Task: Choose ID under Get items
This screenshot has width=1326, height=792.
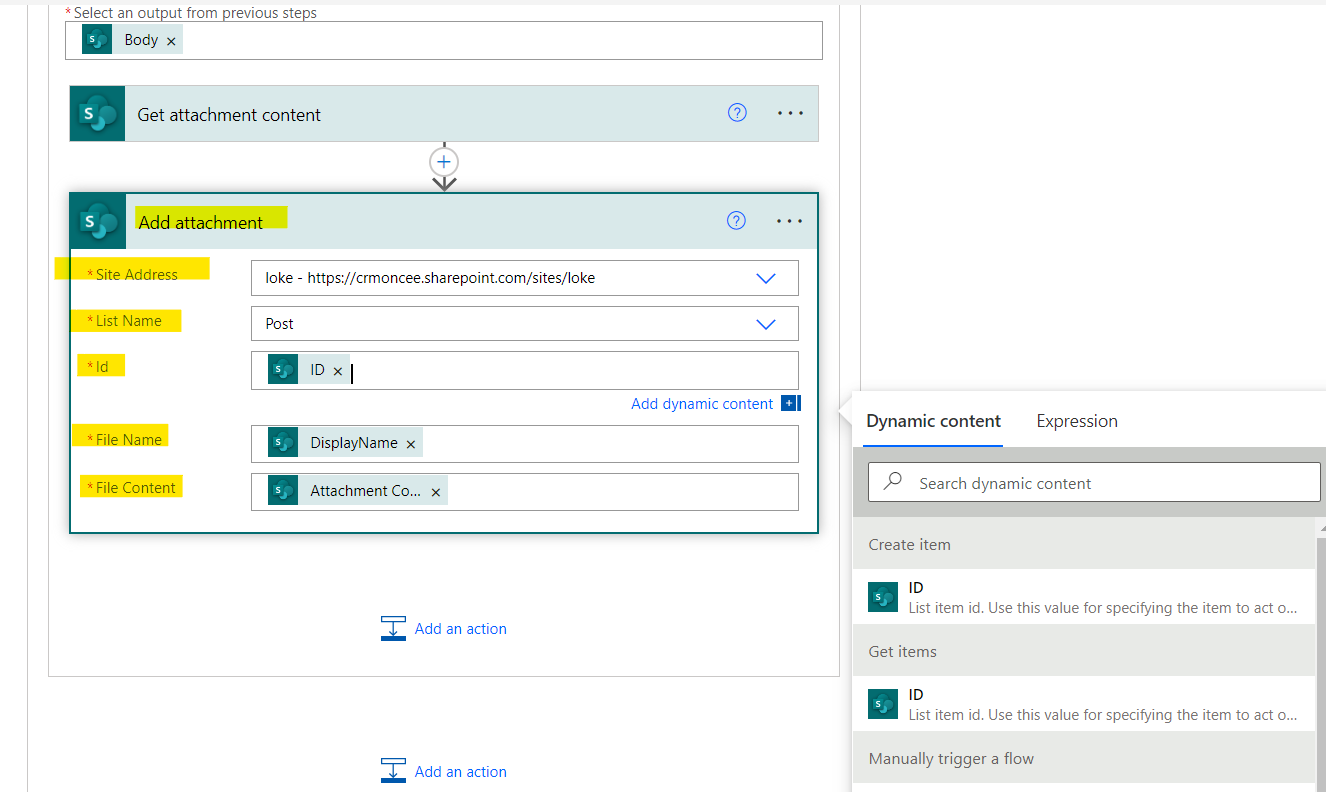Action: (1084, 704)
